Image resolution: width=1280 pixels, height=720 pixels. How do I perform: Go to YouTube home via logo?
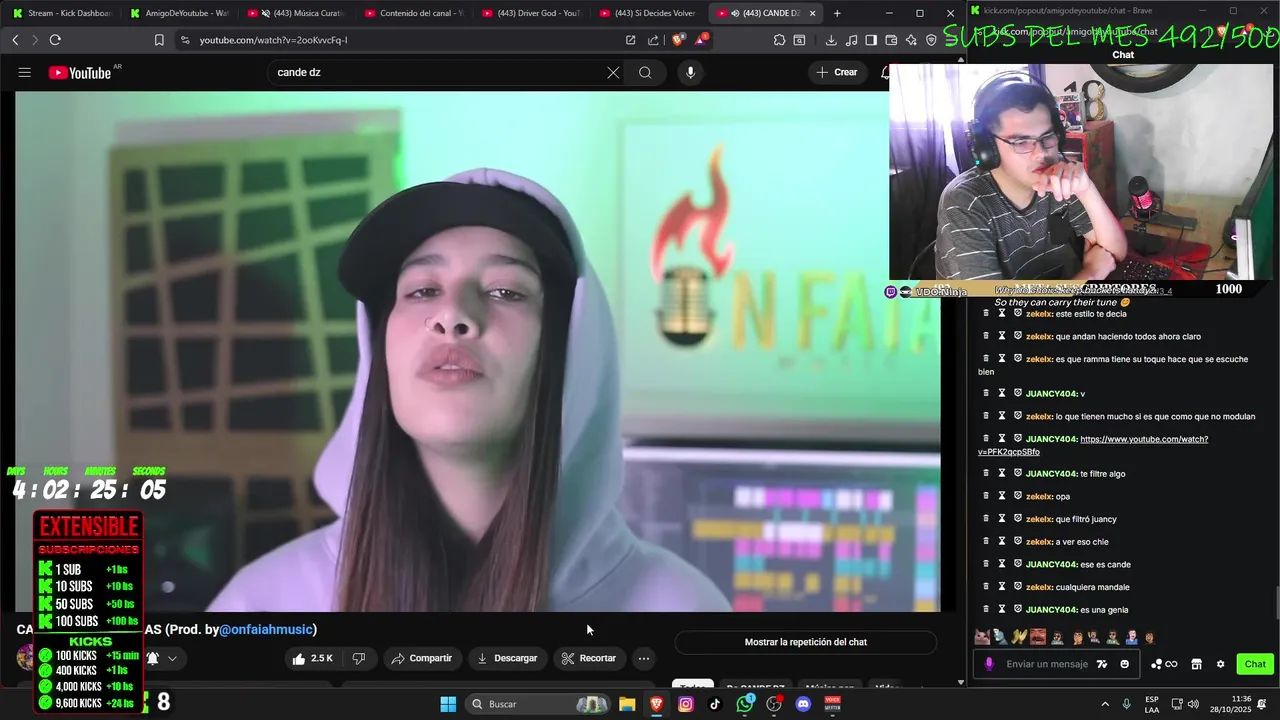click(80, 72)
